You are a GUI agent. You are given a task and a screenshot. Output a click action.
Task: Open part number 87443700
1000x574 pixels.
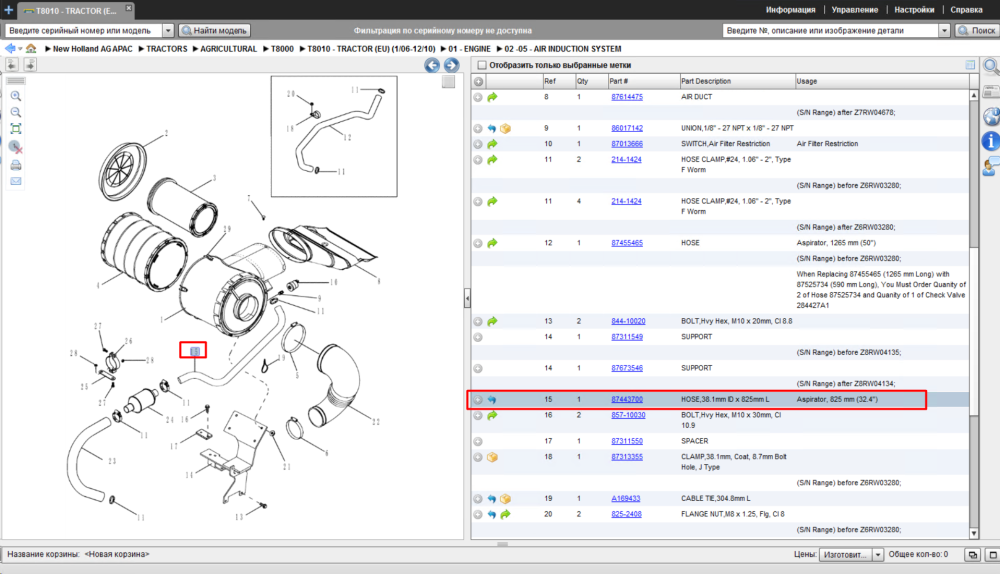coord(627,399)
